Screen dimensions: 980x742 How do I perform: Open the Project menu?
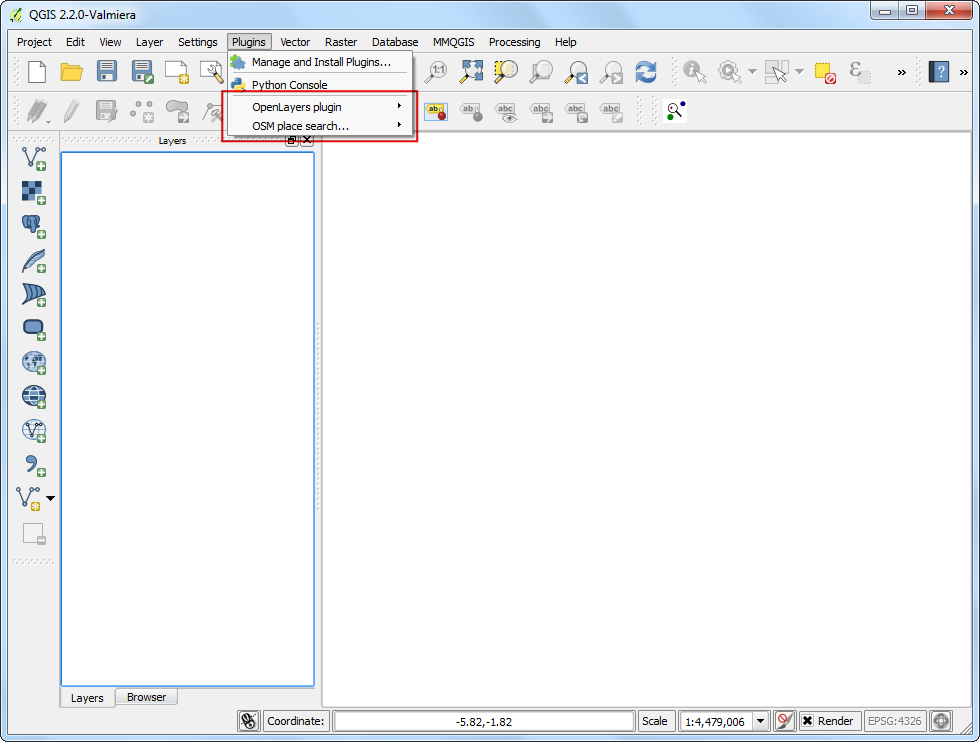pos(34,42)
